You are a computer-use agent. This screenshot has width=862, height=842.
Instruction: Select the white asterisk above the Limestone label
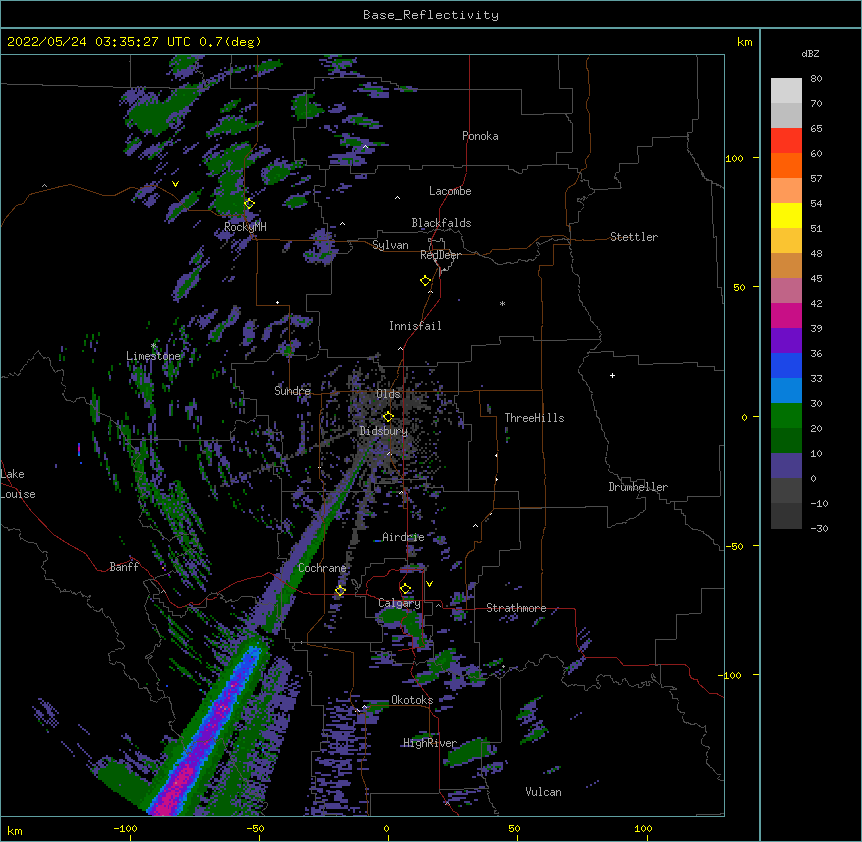[x=153, y=346]
